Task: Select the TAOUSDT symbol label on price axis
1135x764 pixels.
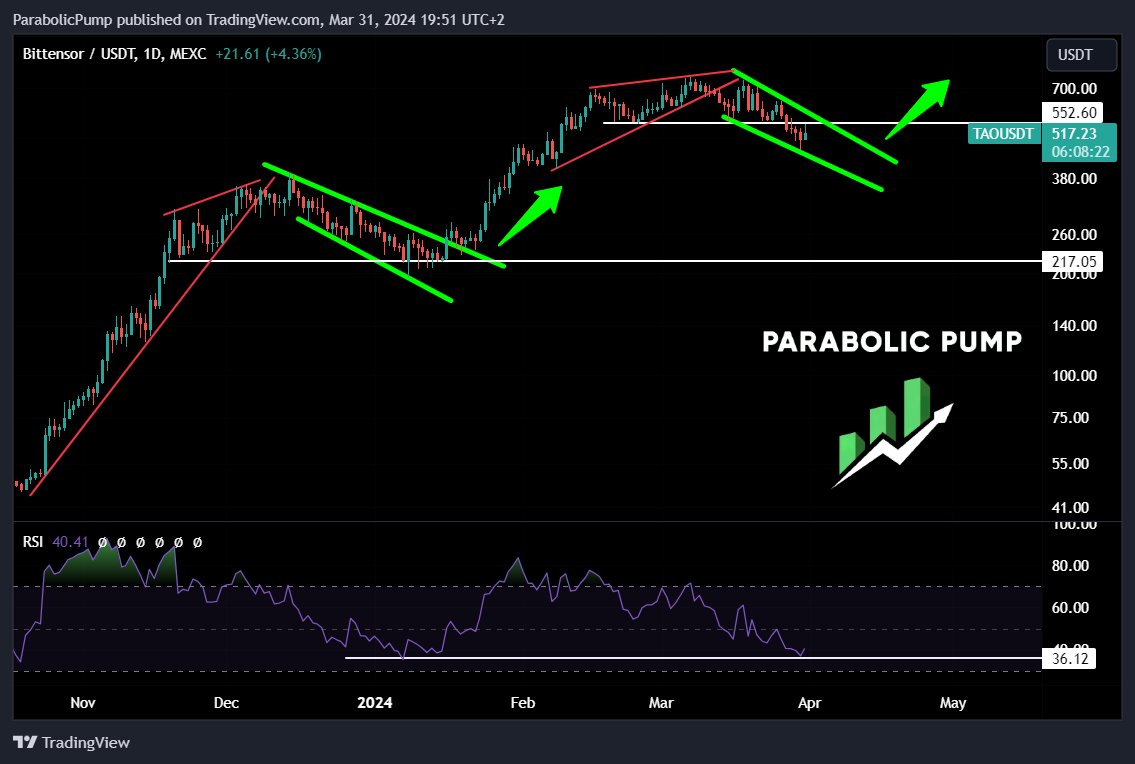Action: 1003,134
